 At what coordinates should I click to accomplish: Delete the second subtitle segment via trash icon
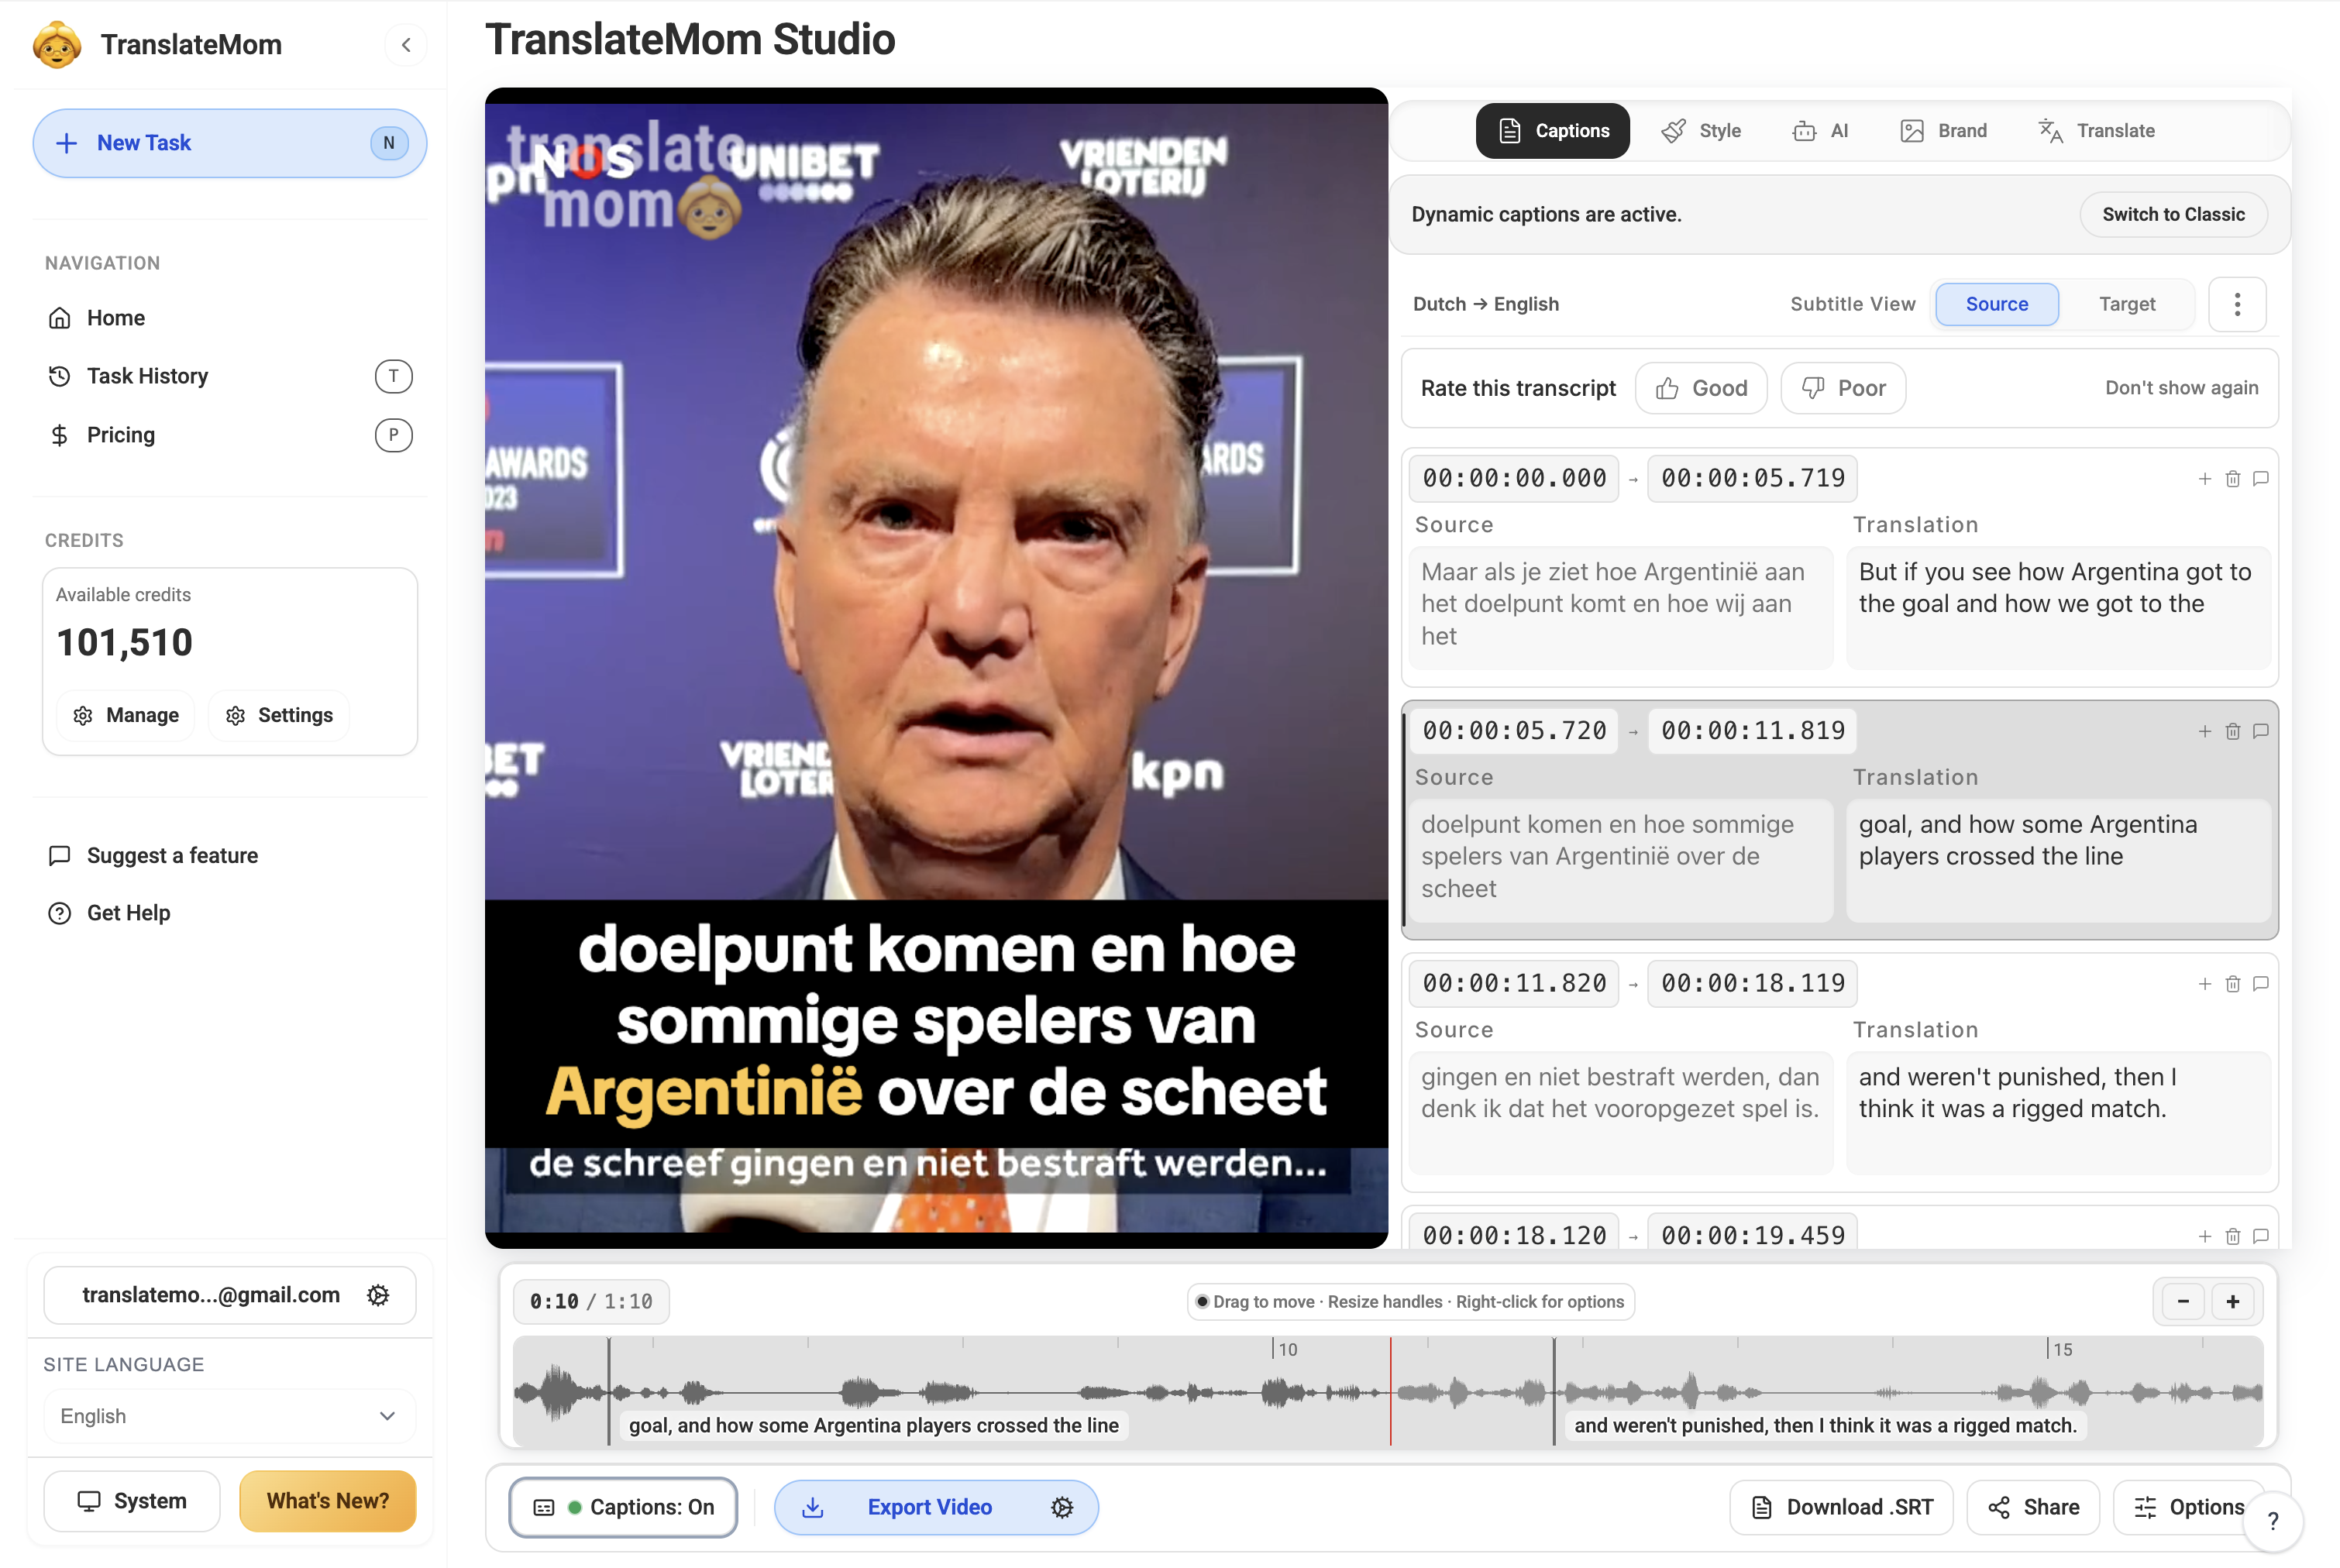[2232, 731]
